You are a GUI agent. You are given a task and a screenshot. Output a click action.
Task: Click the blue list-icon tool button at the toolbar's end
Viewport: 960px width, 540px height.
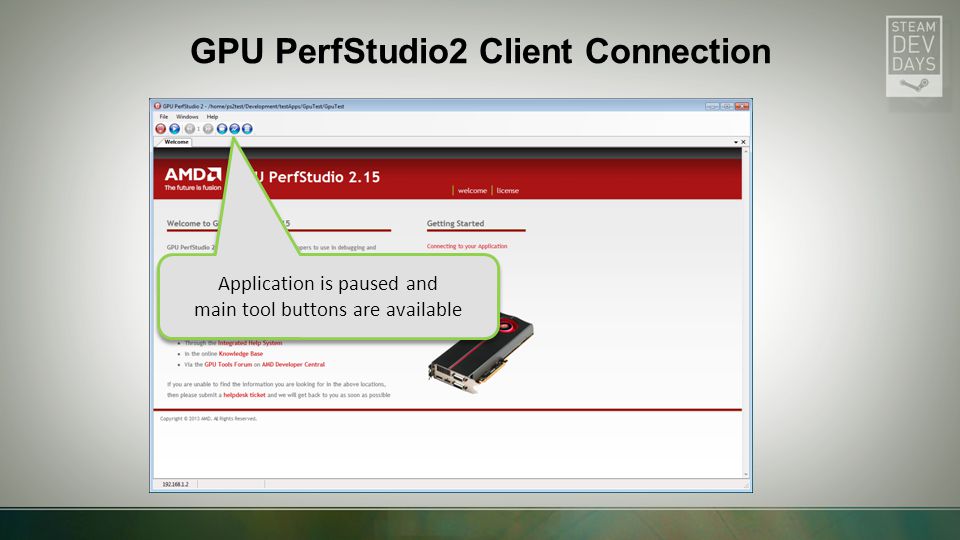pyautogui.click(x=247, y=129)
